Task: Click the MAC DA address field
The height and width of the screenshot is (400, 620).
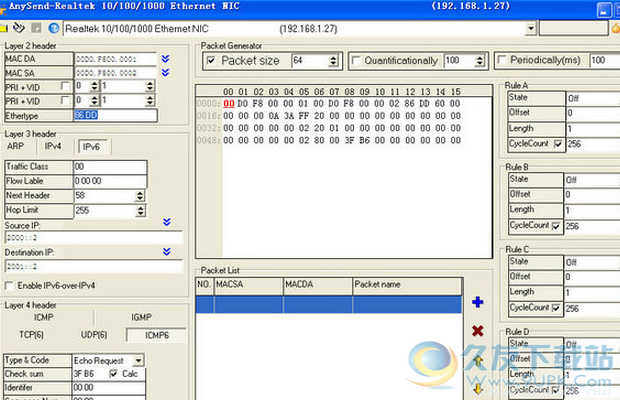Action: pyautogui.click(x=115, y=59)
